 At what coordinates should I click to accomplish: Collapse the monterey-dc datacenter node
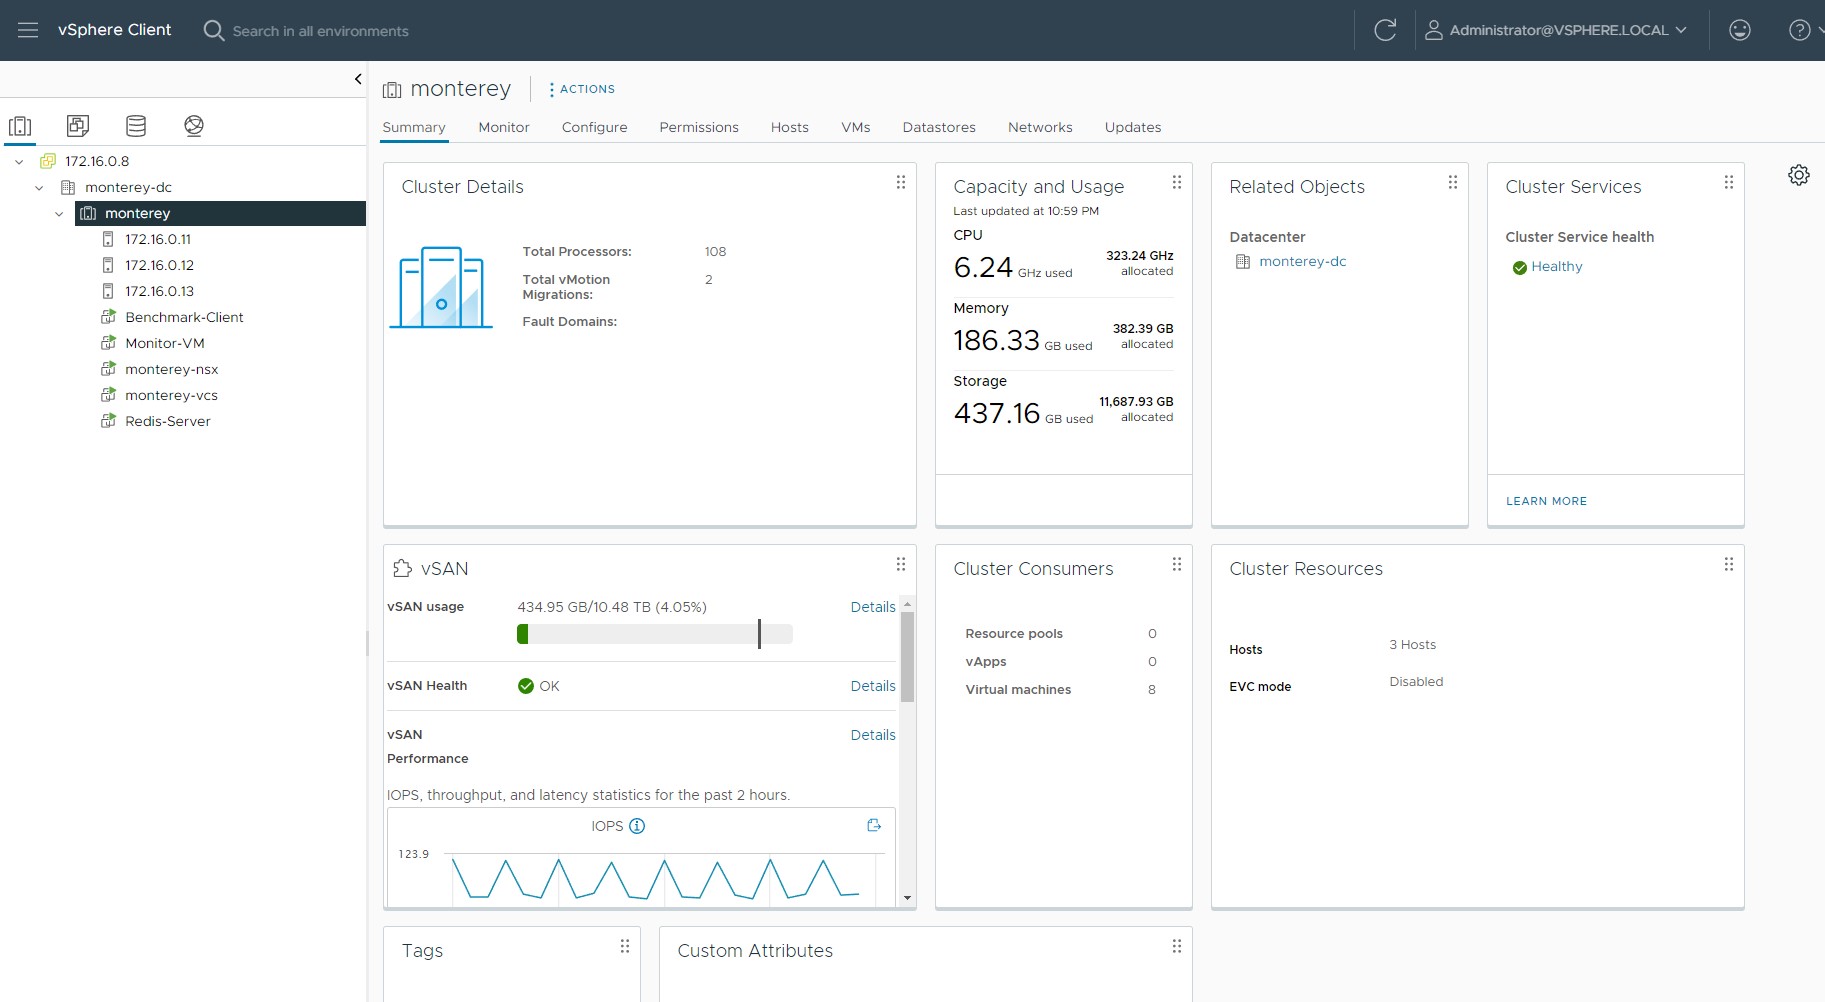pos(39,187)
